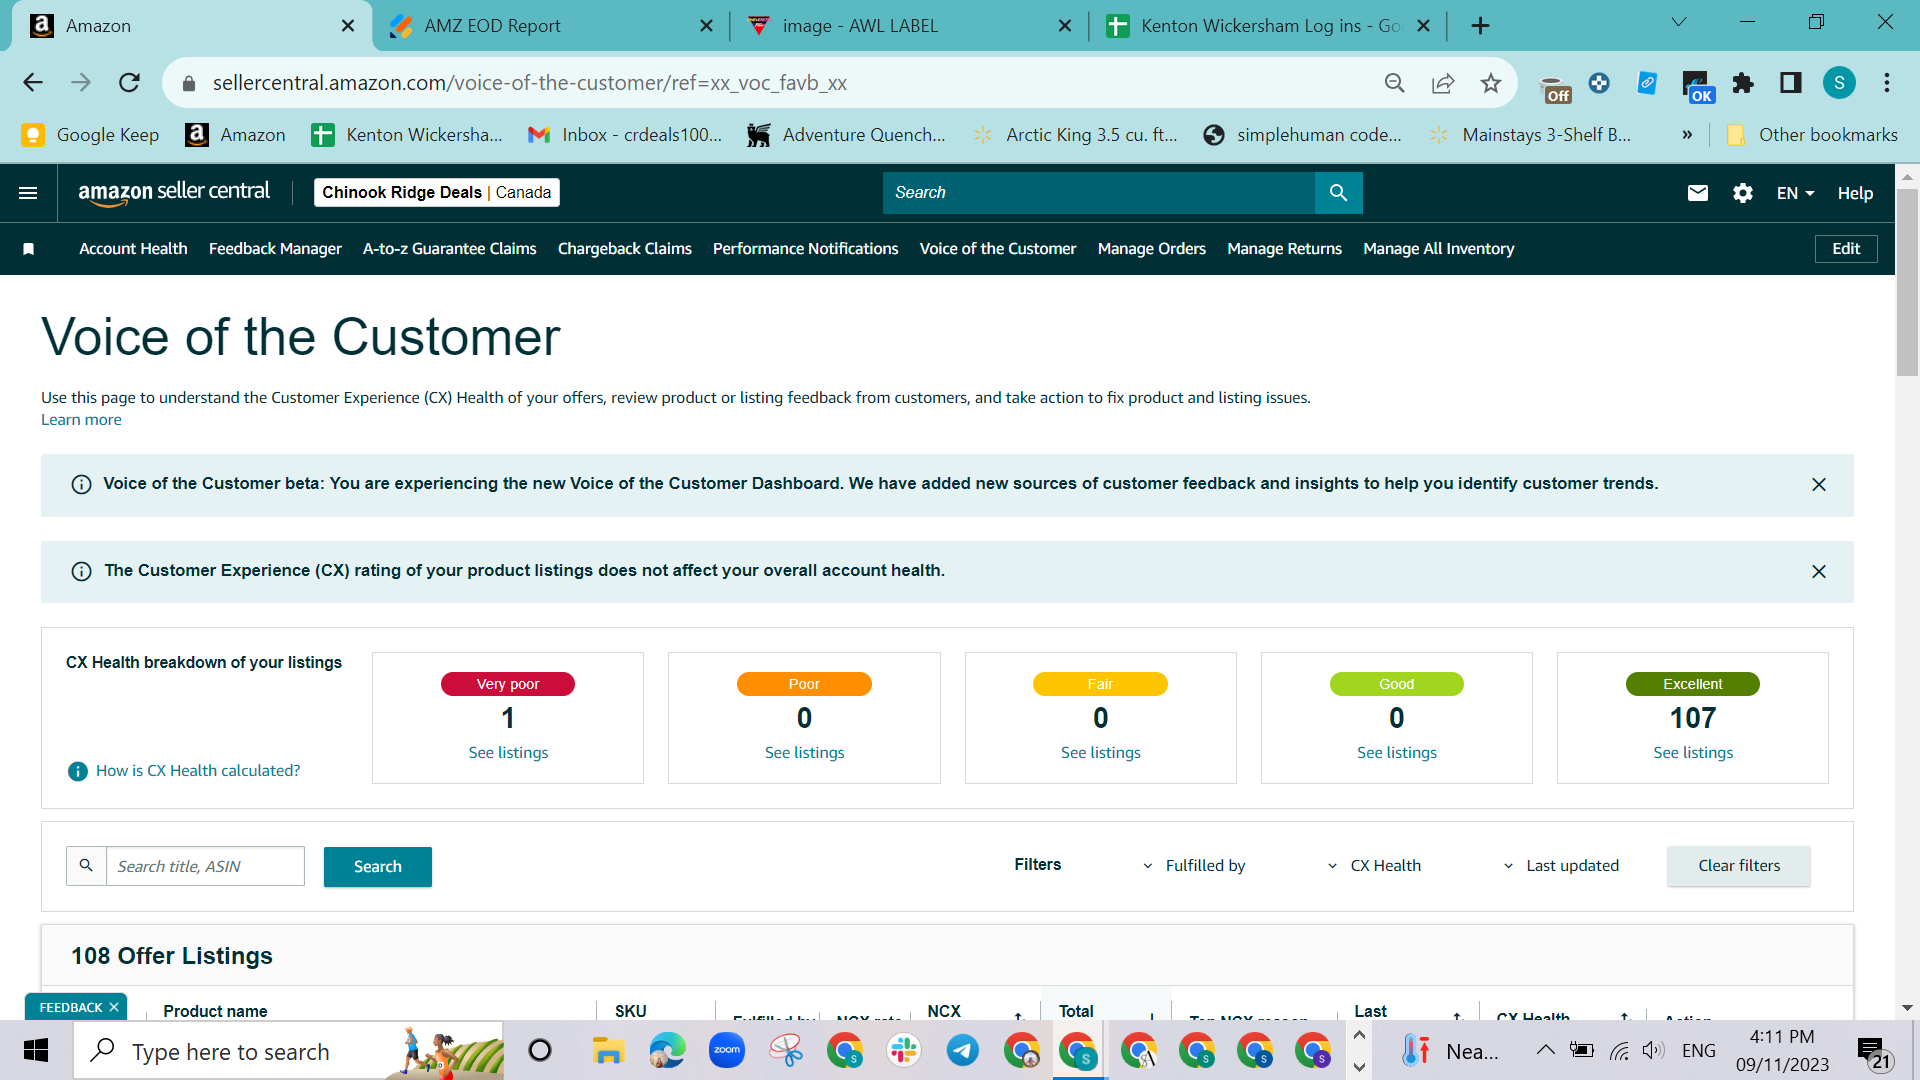Viewport: 1920px width, 1080px height.
Task: Open A-to-z Guarantee Claims
Action: click(449, 249)
